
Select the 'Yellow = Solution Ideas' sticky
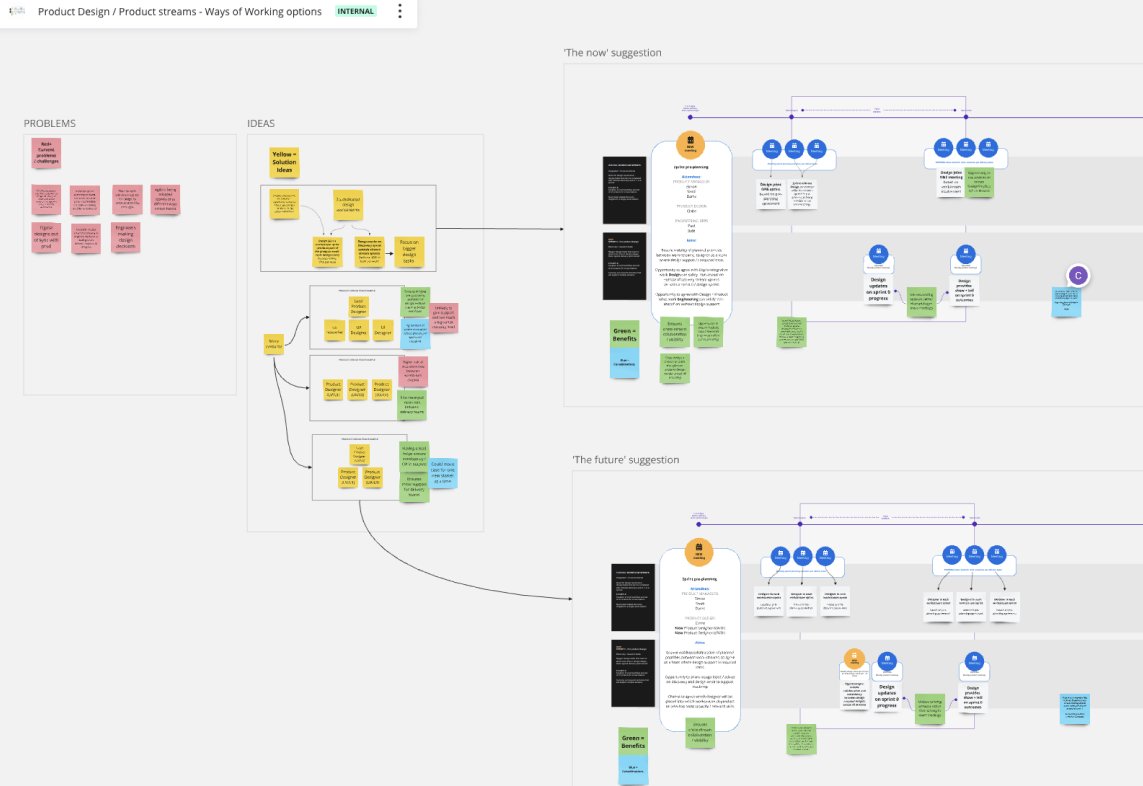tap(284, 162)
